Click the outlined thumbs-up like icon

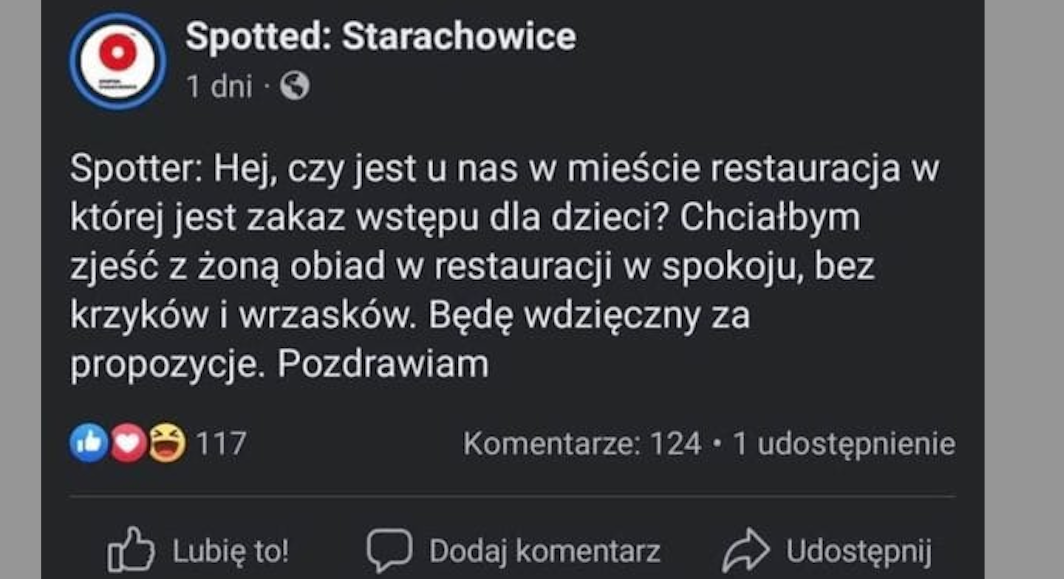[x=130, y=551]
